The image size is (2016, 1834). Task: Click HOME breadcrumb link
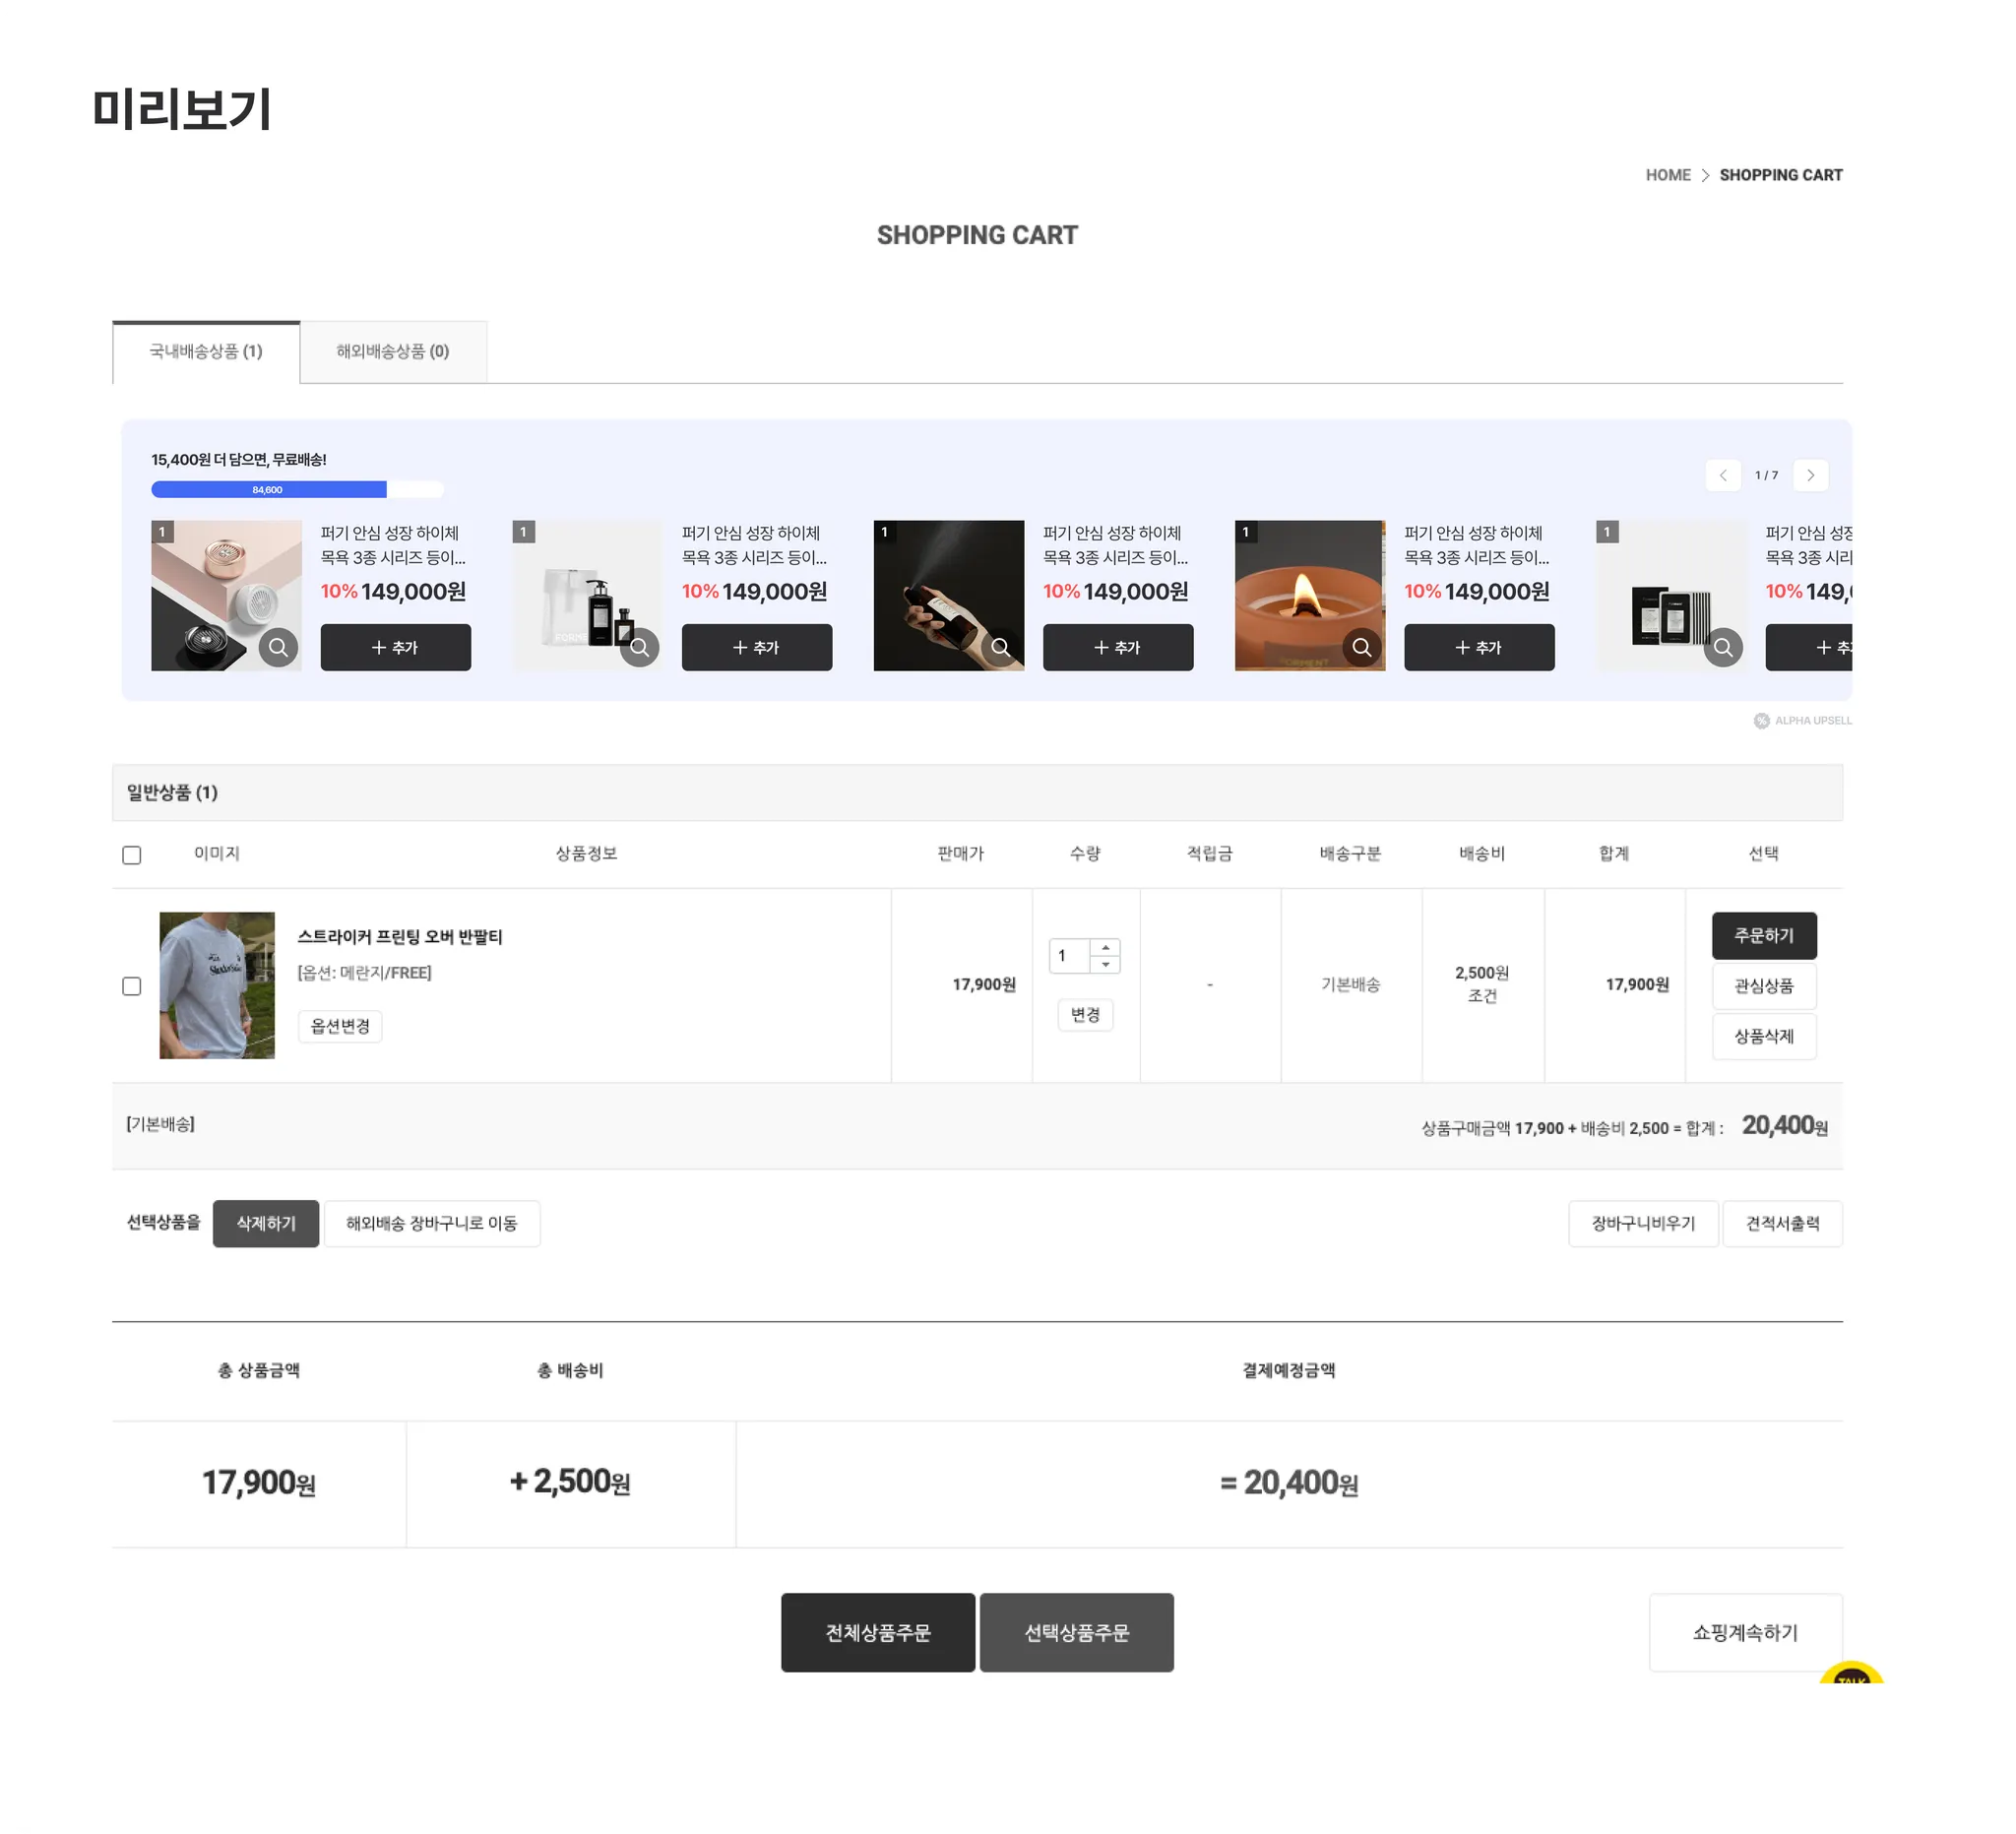[x=1667, y=175]
